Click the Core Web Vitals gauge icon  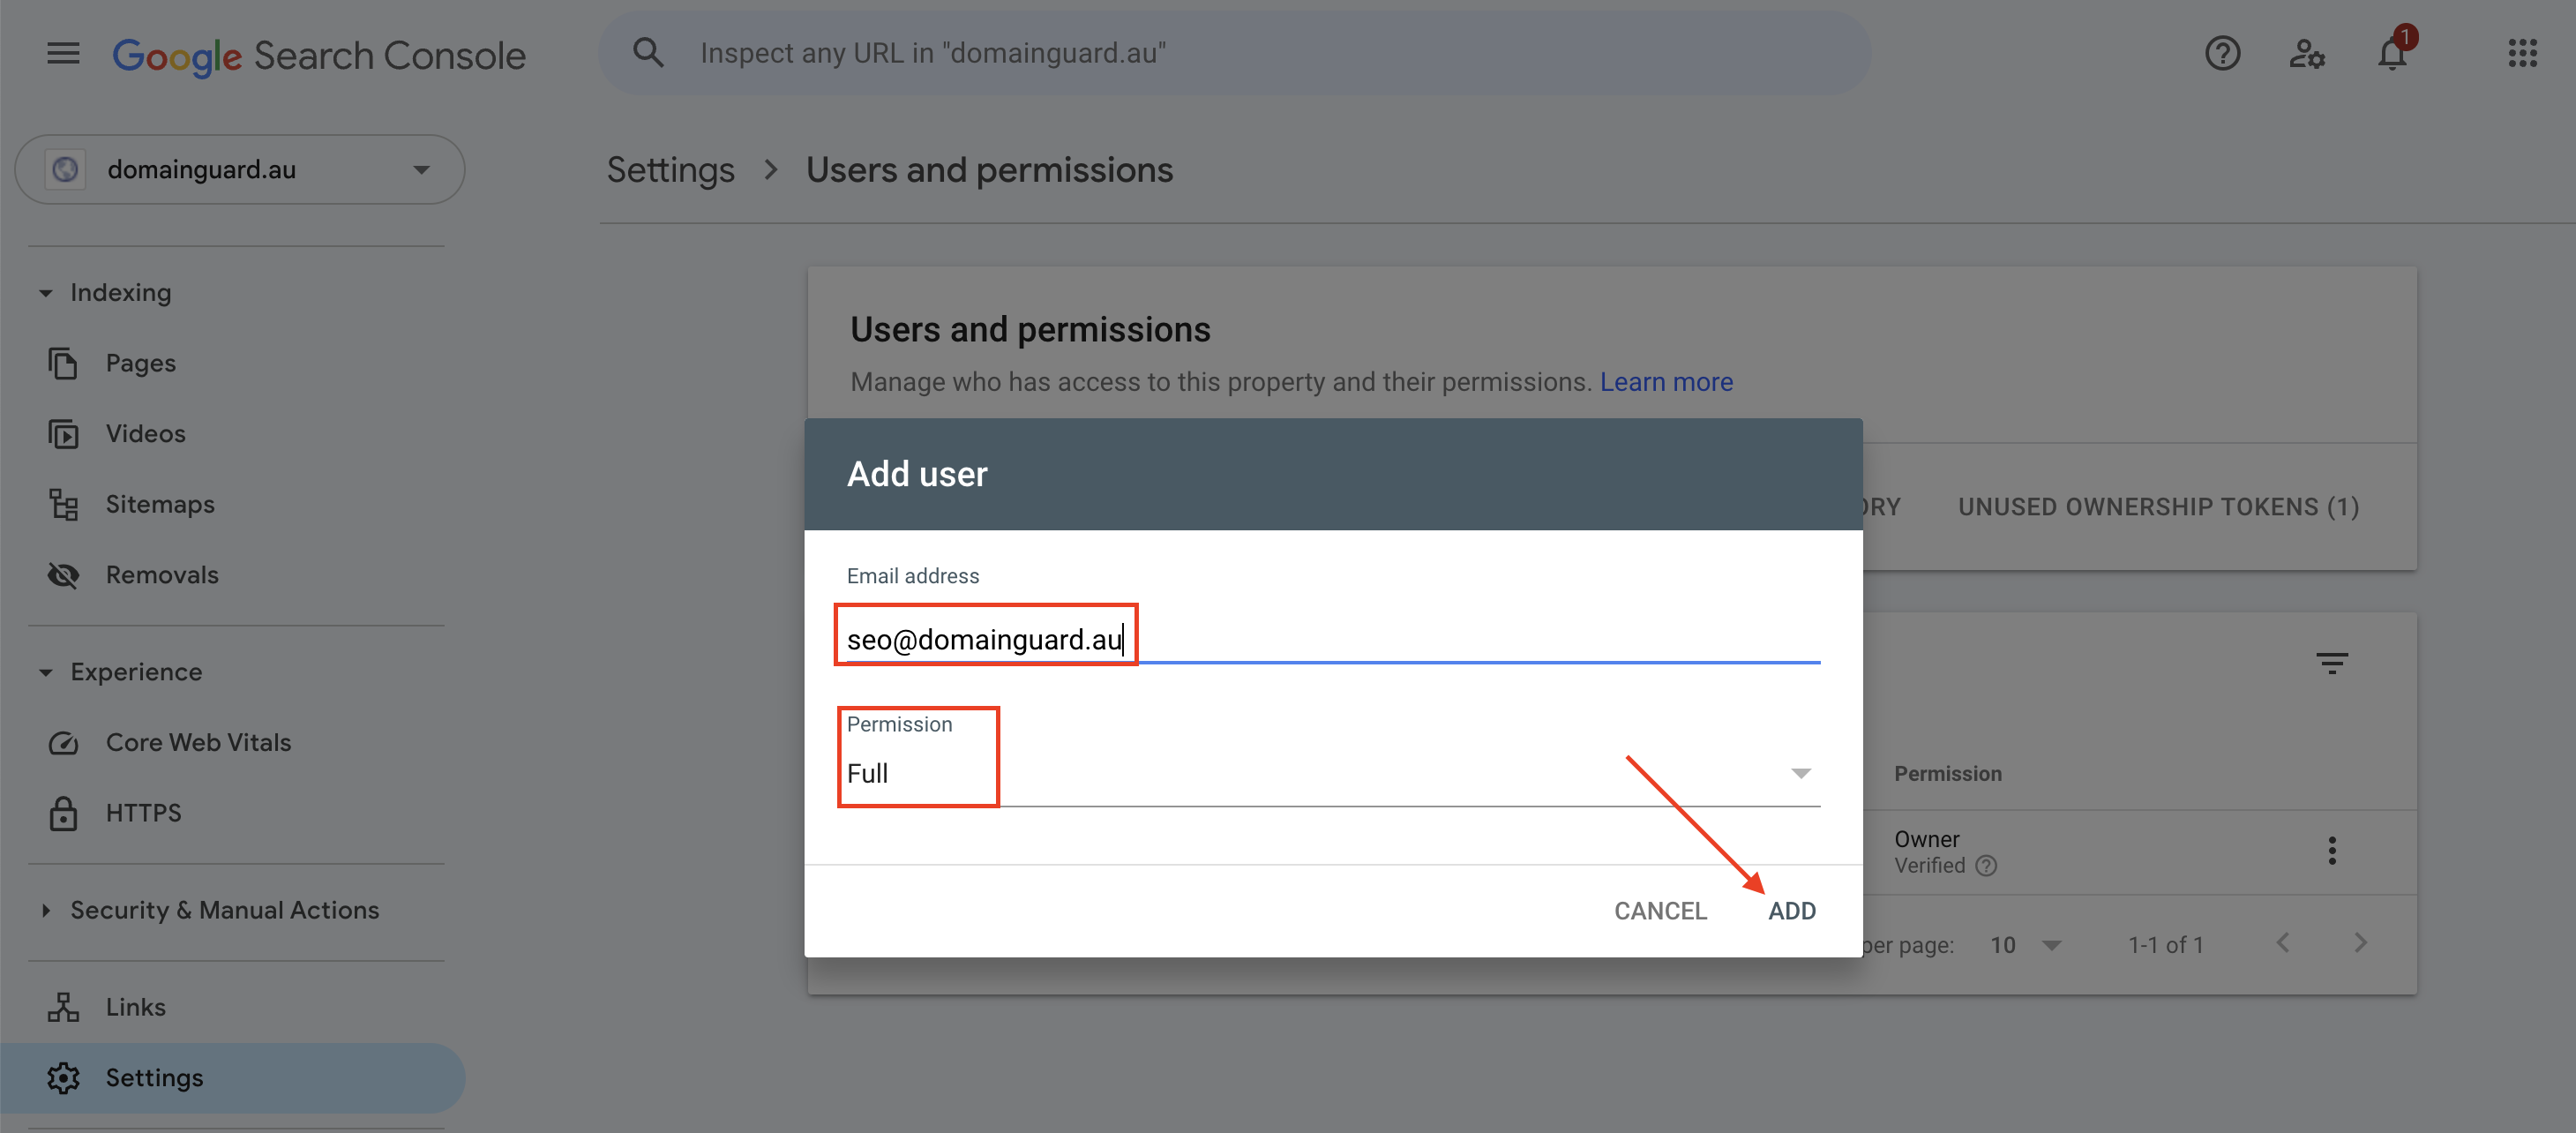click(x=63, y=743)
